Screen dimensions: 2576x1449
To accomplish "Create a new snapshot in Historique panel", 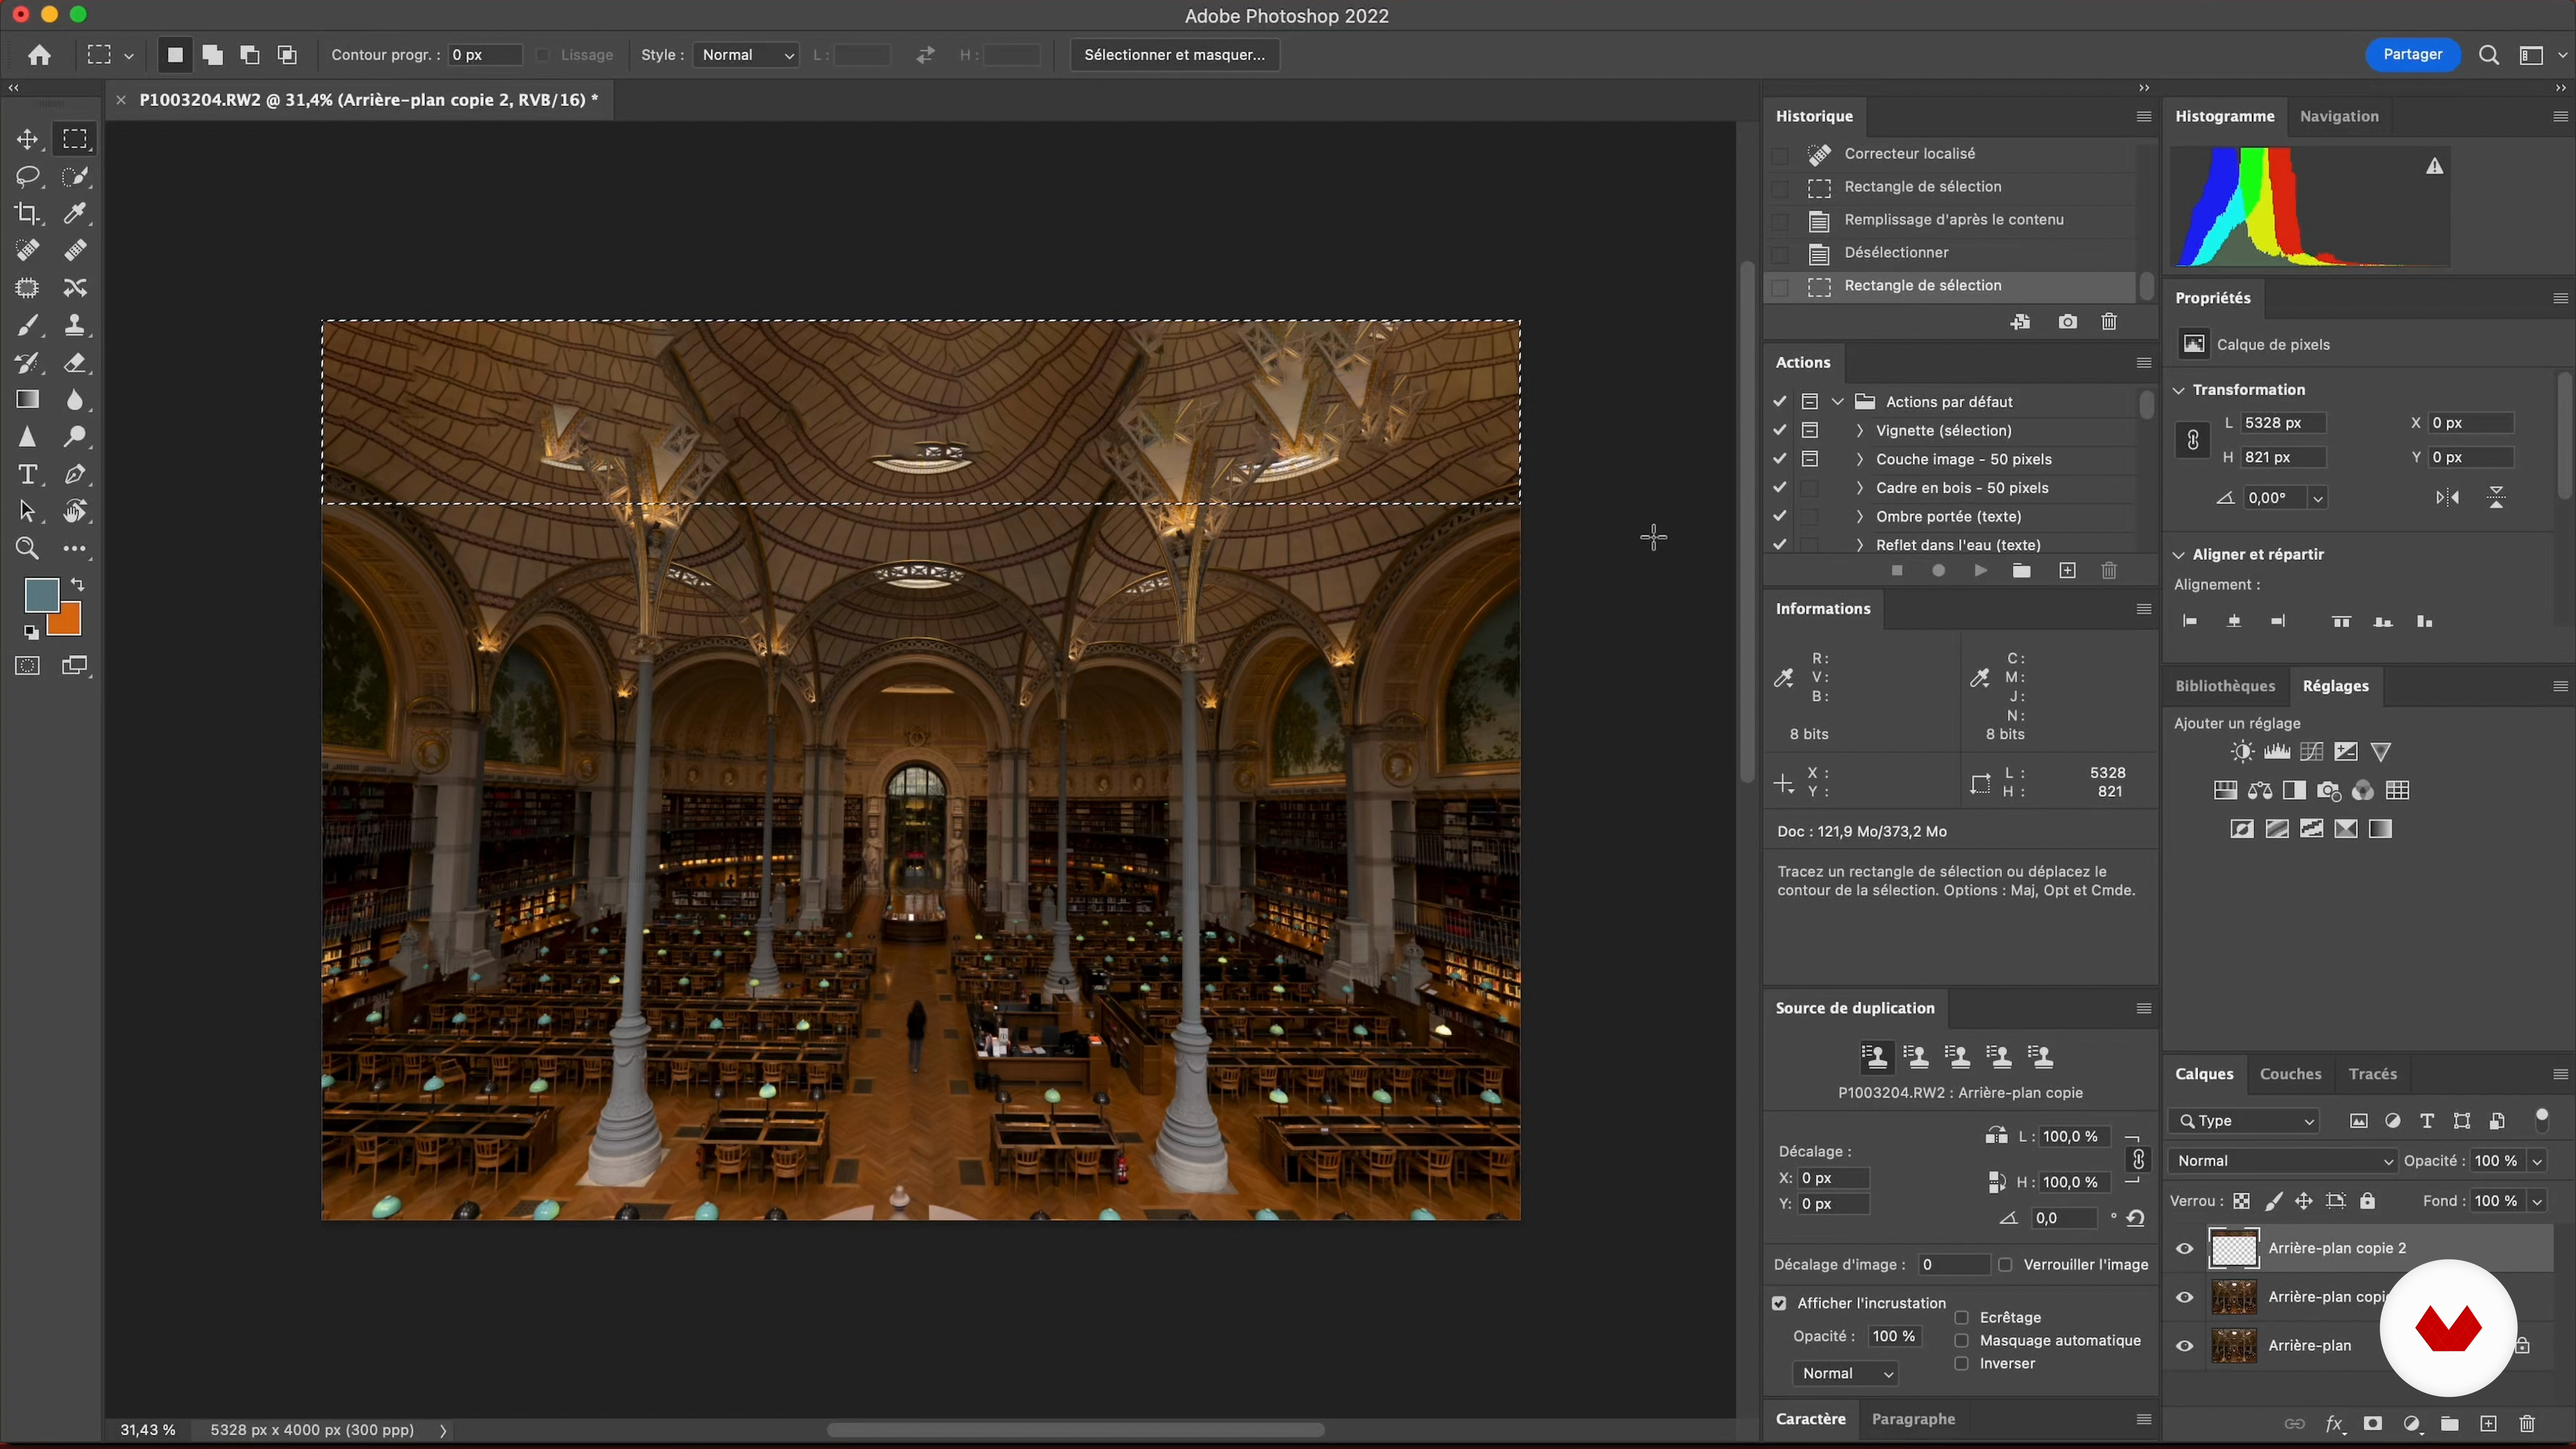I will click(2067, 322).
